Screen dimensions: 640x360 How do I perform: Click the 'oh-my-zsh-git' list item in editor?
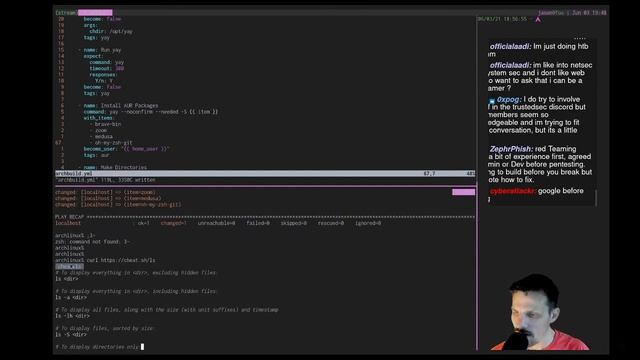coord(111,143)
